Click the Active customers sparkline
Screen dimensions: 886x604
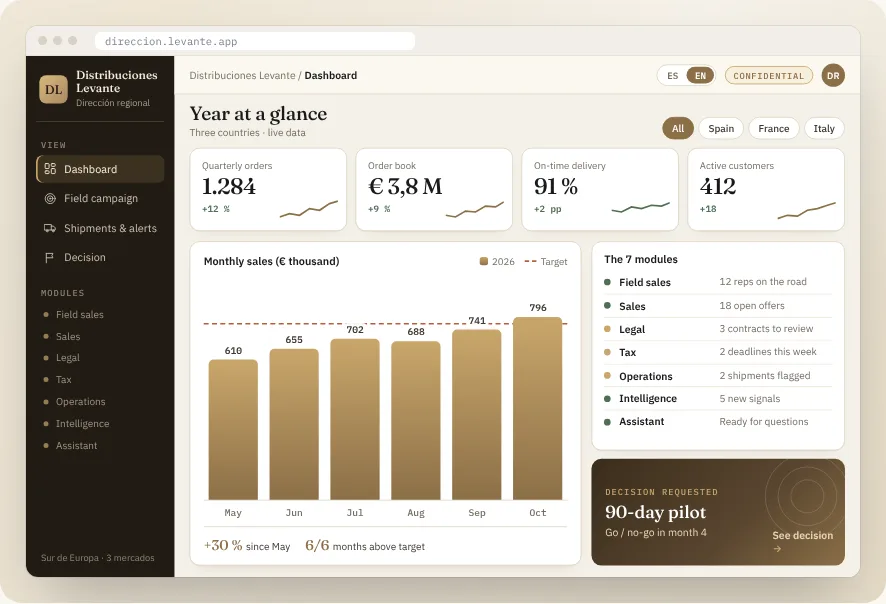[806, 210]
